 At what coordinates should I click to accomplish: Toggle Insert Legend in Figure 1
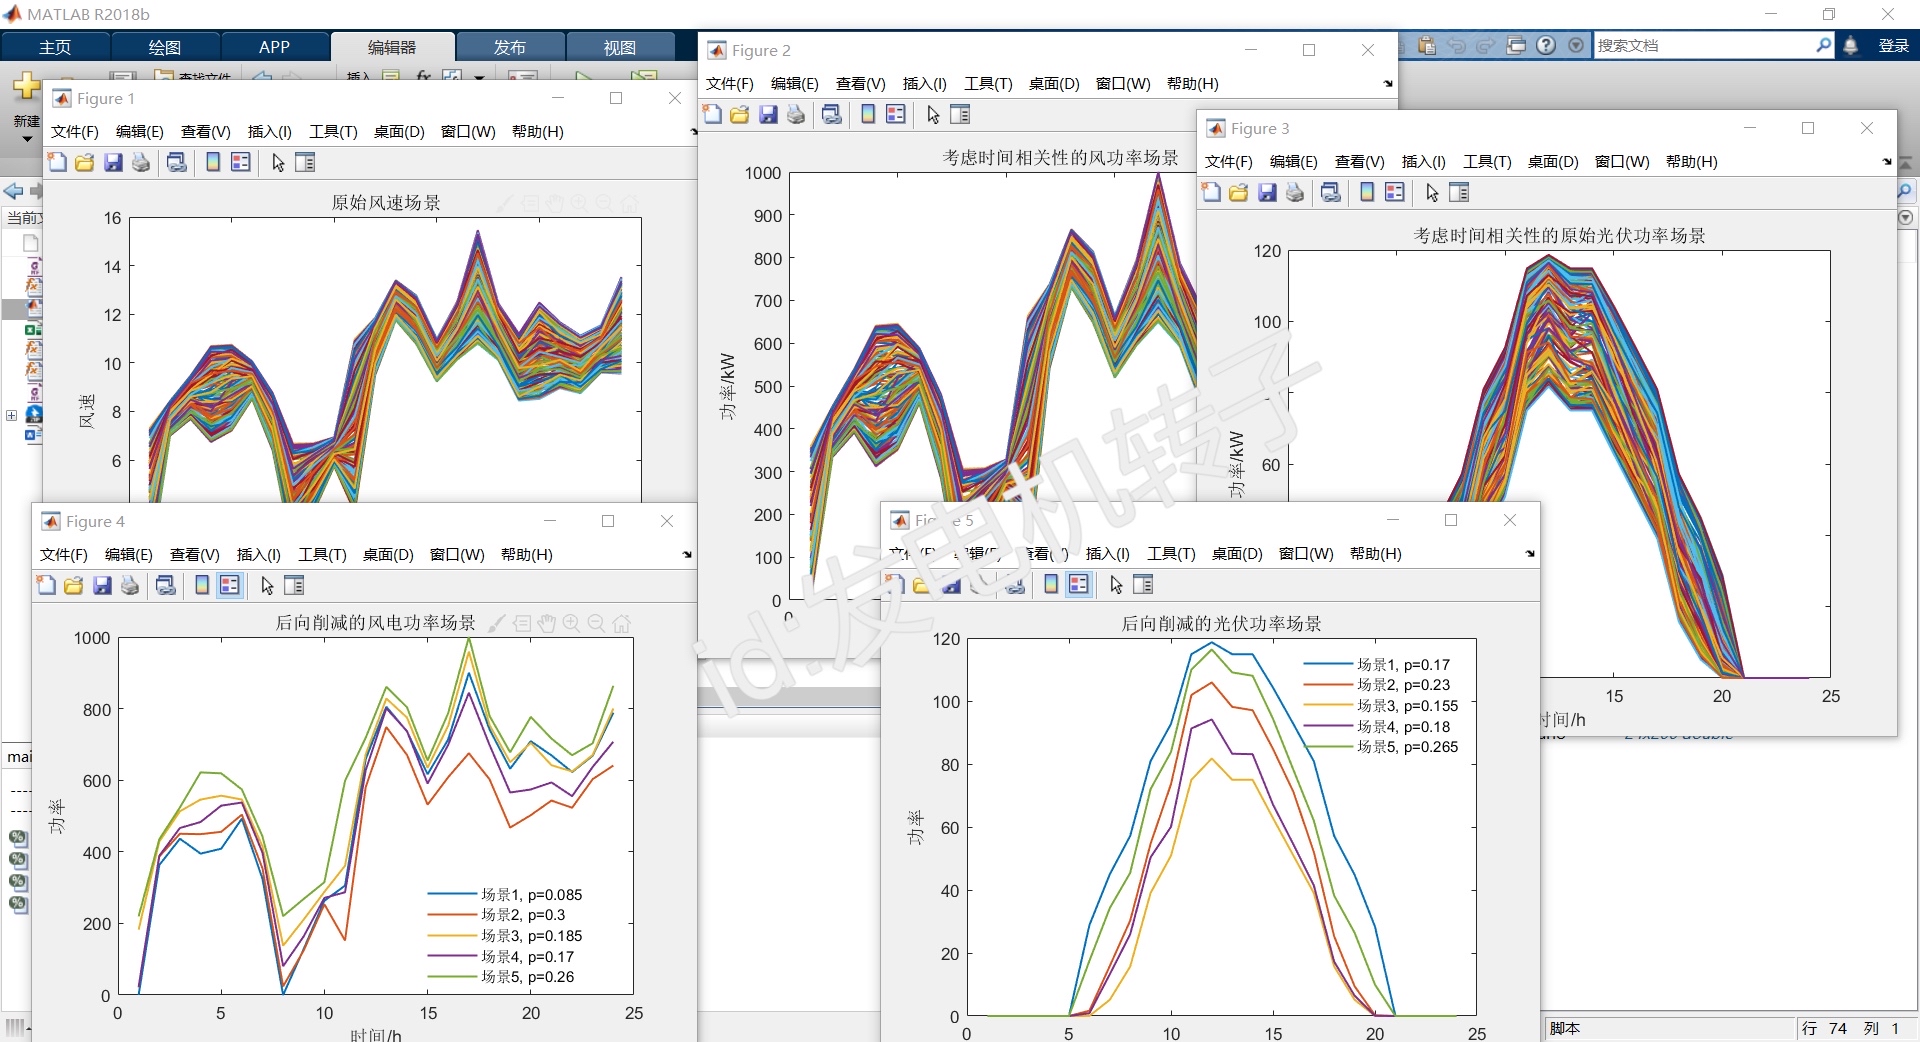click(241, 162)
